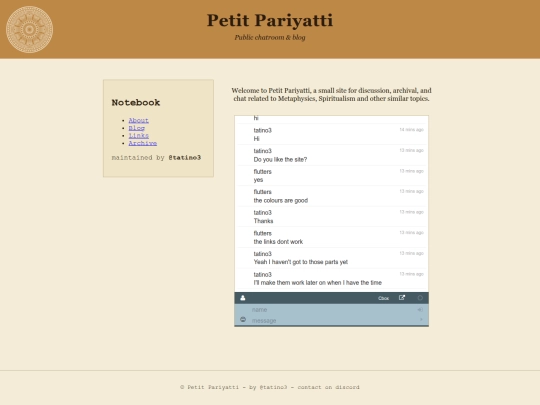The image size is (540, 405).
Task: Click the 'Thanks' message from tatino3
Action: pyautogui.click(x=263, y=221)
